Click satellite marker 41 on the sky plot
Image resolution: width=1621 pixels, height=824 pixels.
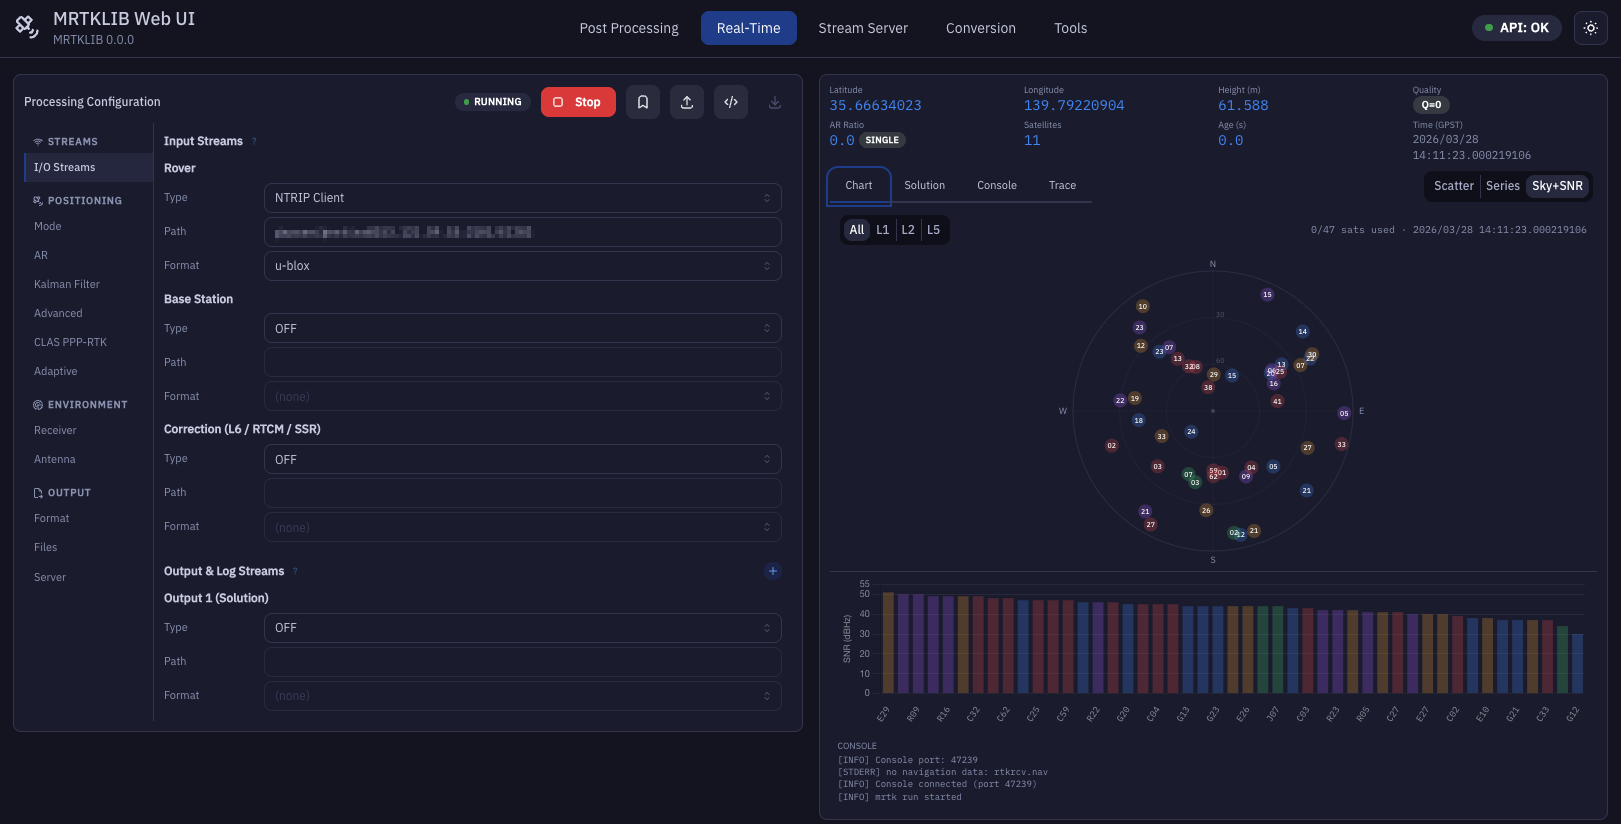1277,401
